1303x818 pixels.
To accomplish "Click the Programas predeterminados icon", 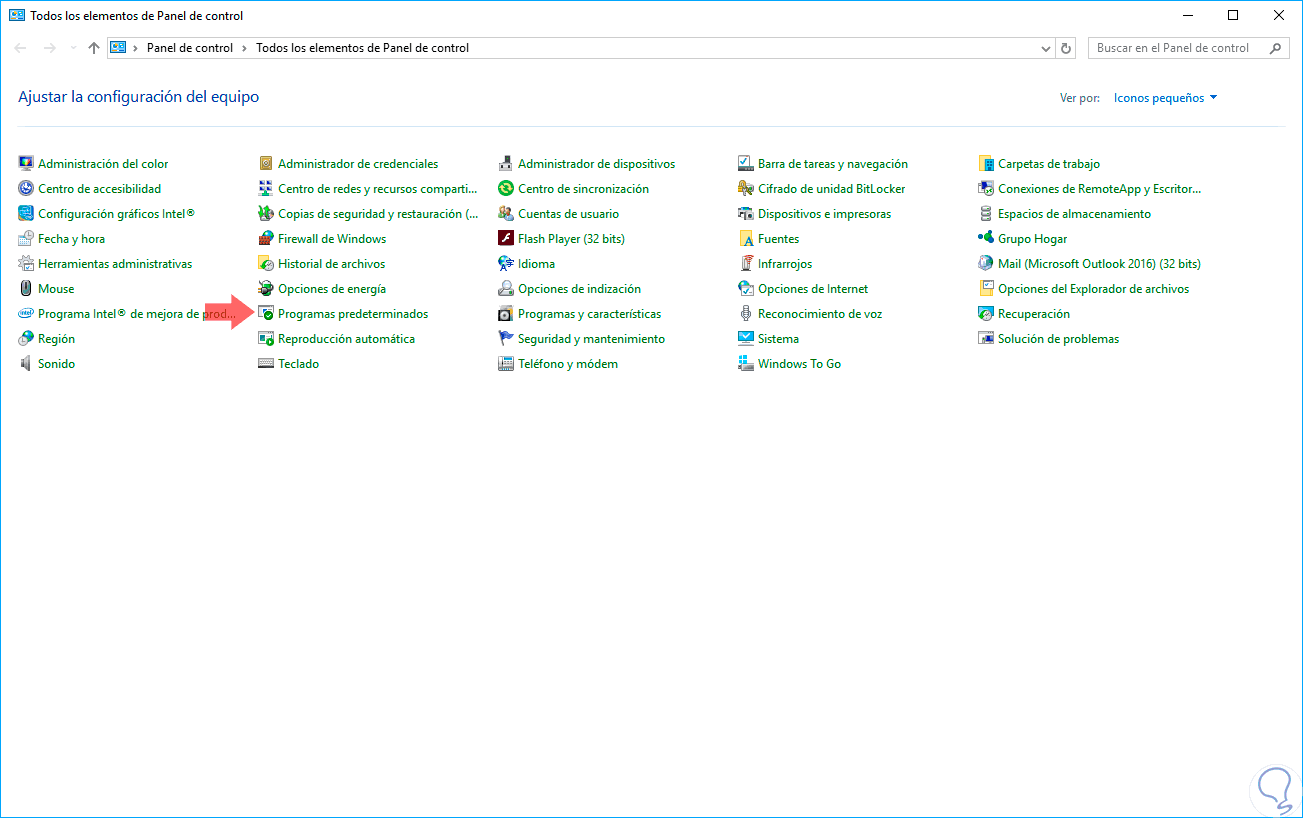I will (x=266, y=314).
